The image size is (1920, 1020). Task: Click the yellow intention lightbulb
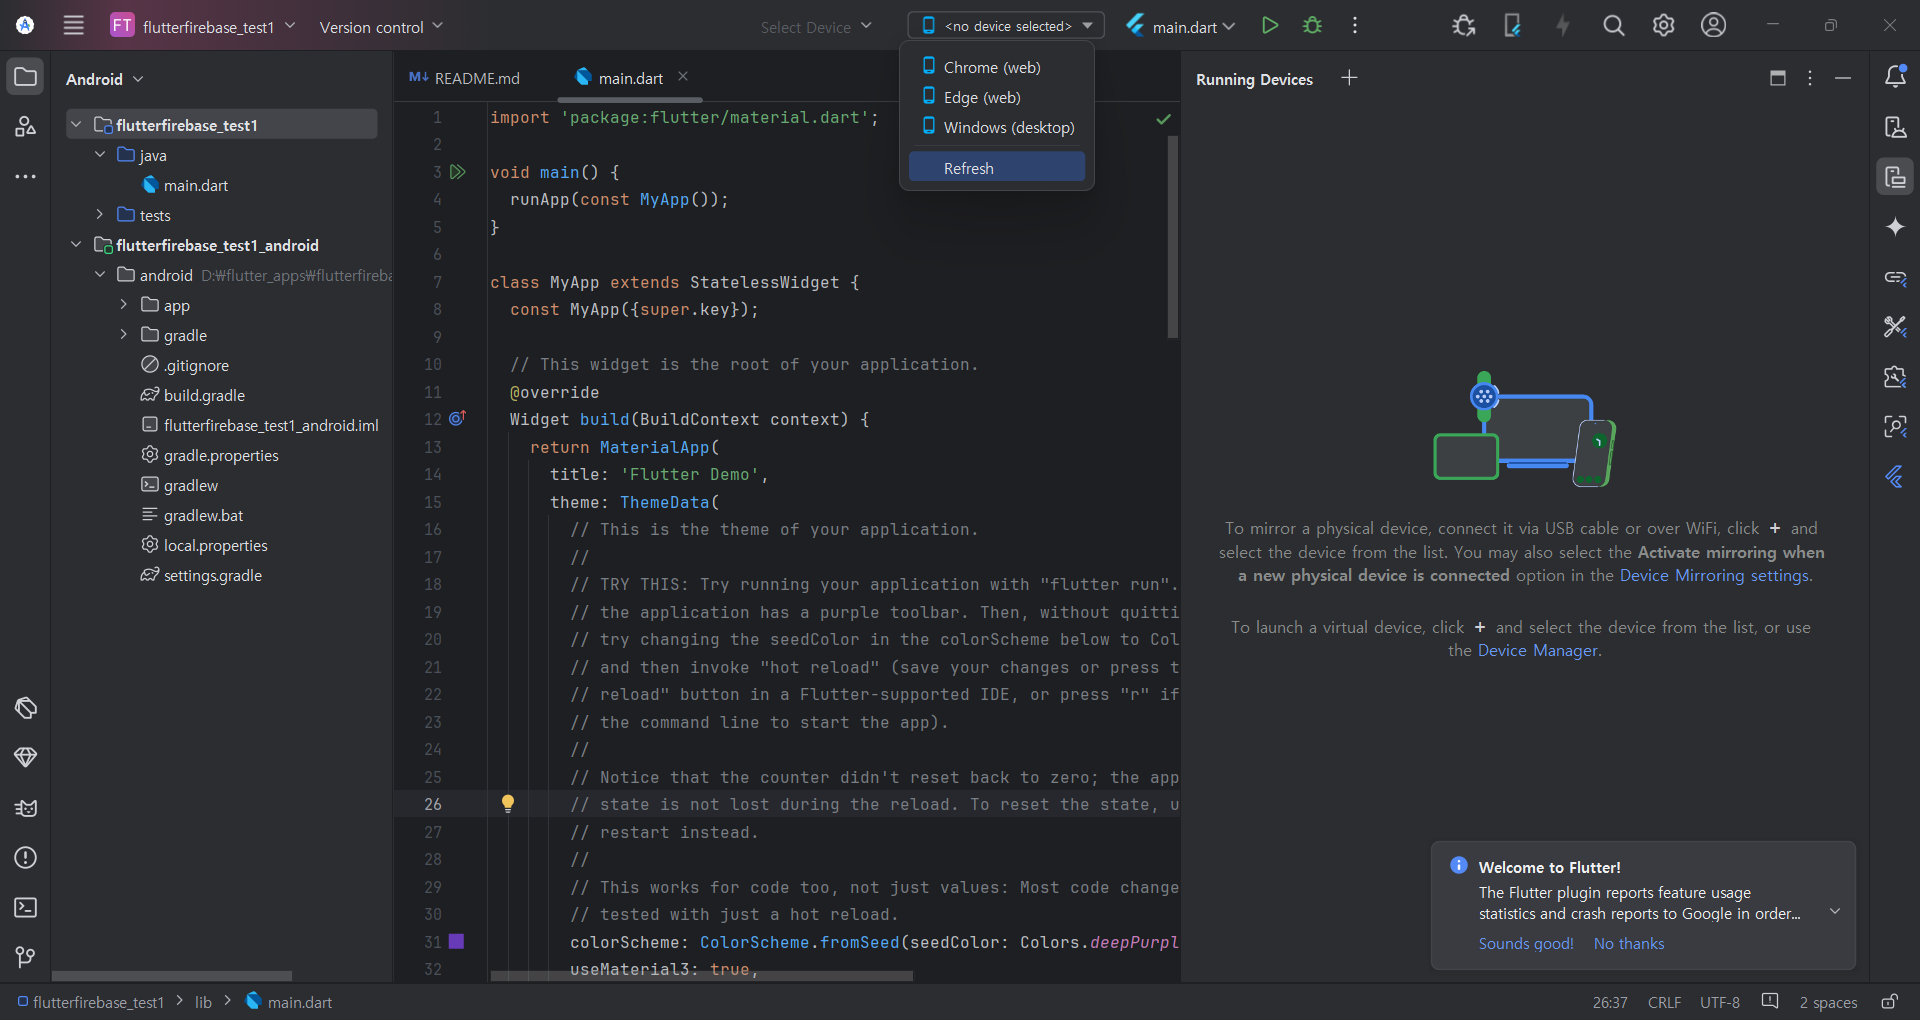[x=508, y=803]
